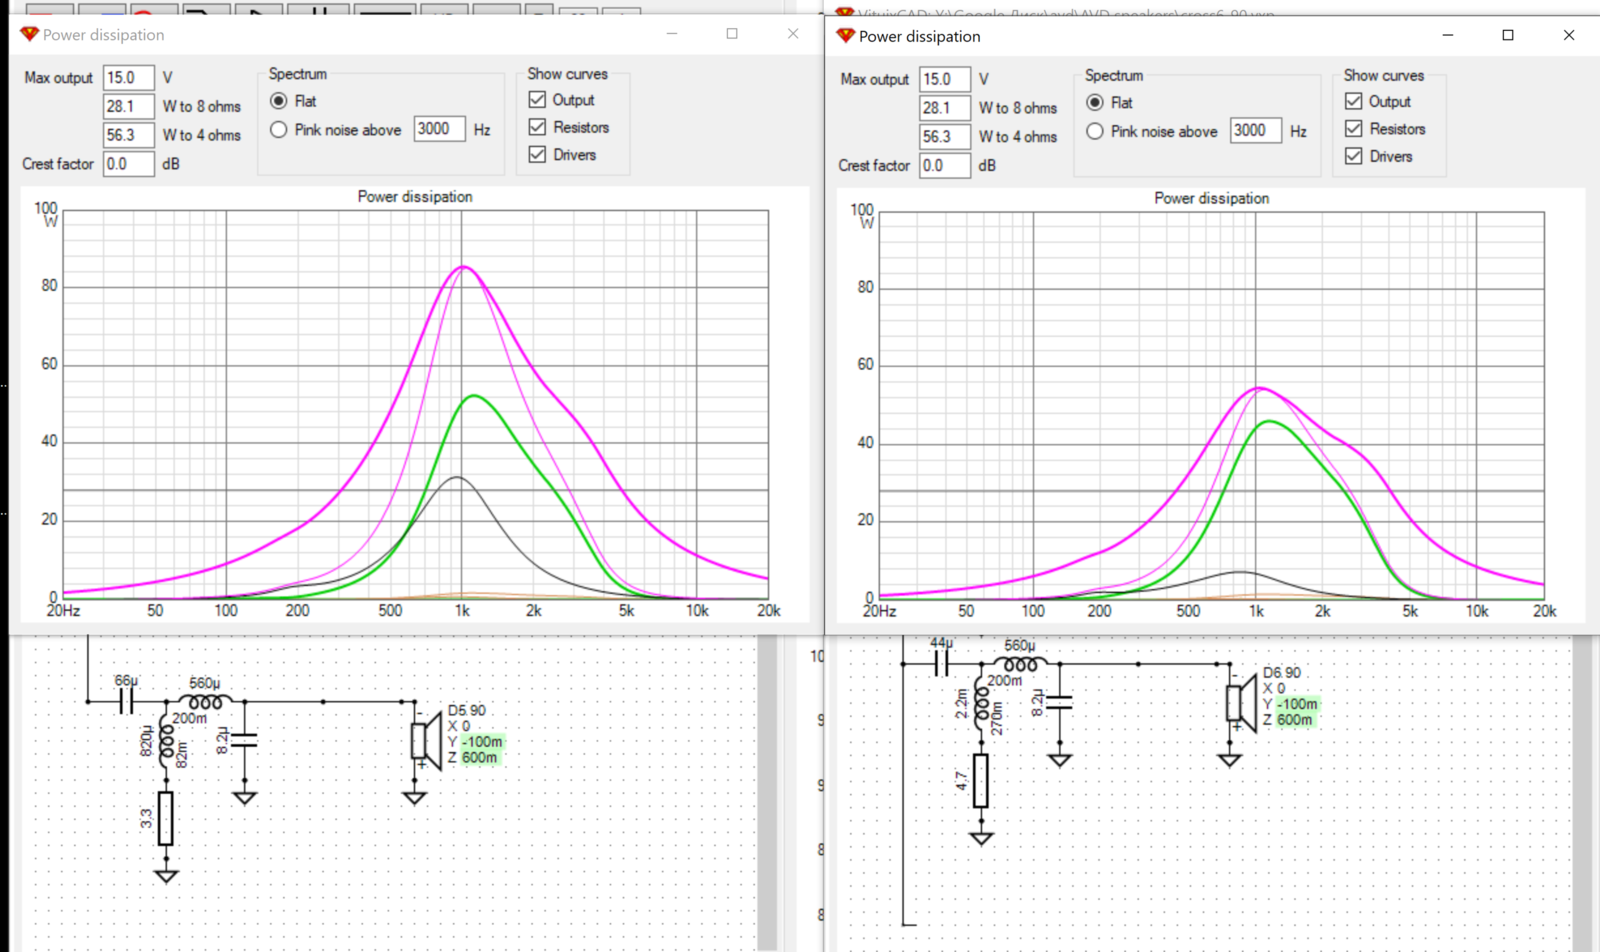
Task: Select the 3.3 ohm resistor symbol
Action: click(166, 818)
